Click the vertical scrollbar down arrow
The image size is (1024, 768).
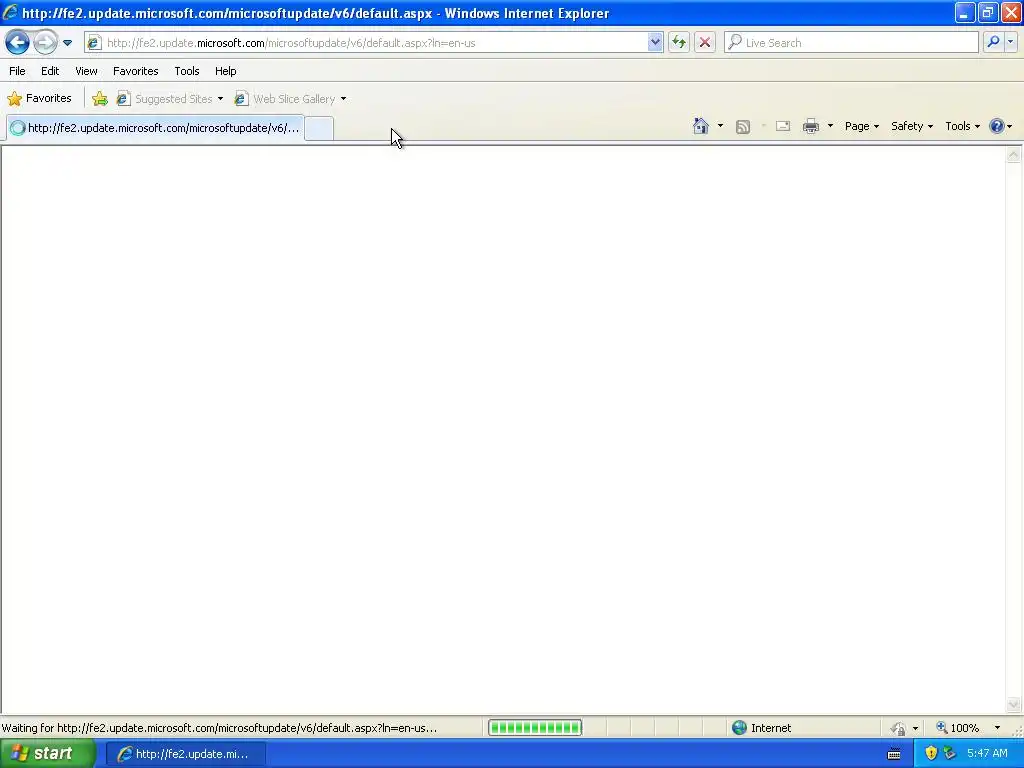pyautogui.click(x=1014, y=704)
